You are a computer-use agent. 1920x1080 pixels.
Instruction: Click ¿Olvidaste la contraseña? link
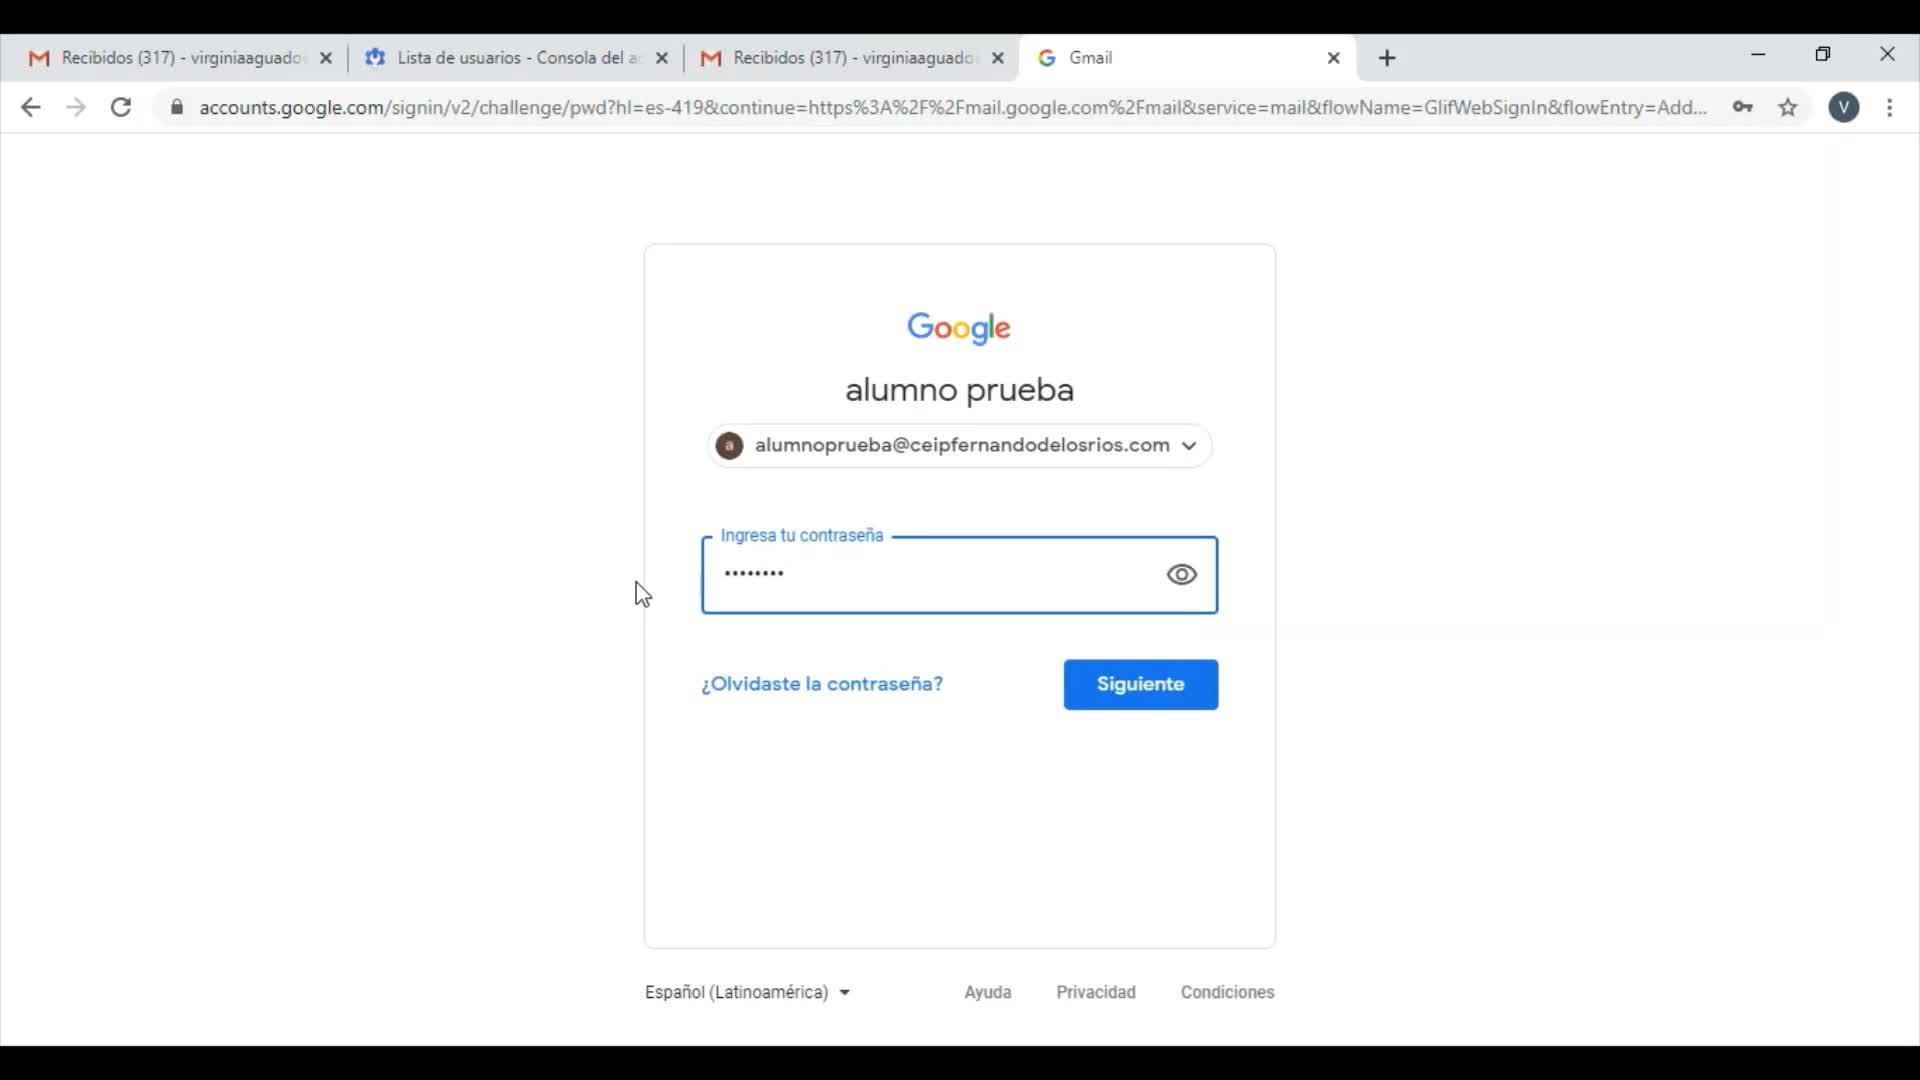(822, 685)
